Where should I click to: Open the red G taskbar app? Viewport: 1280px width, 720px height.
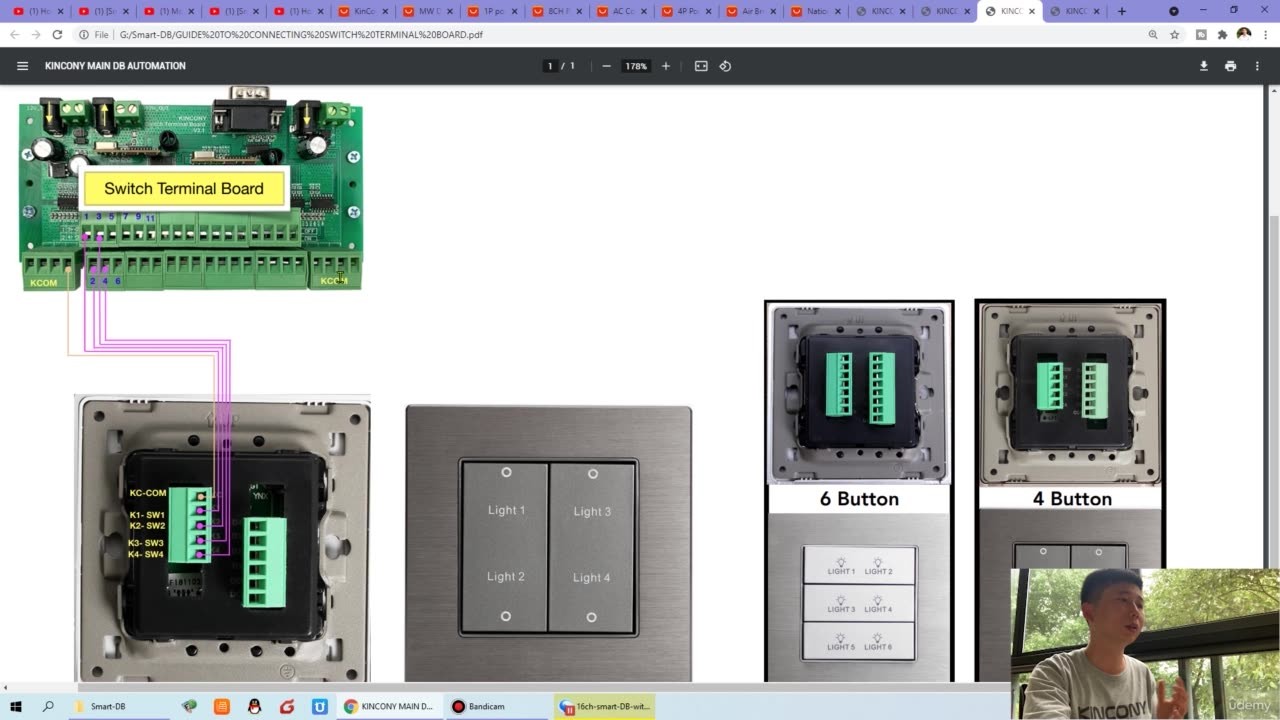pyautogui.click(x=287, y=706)
